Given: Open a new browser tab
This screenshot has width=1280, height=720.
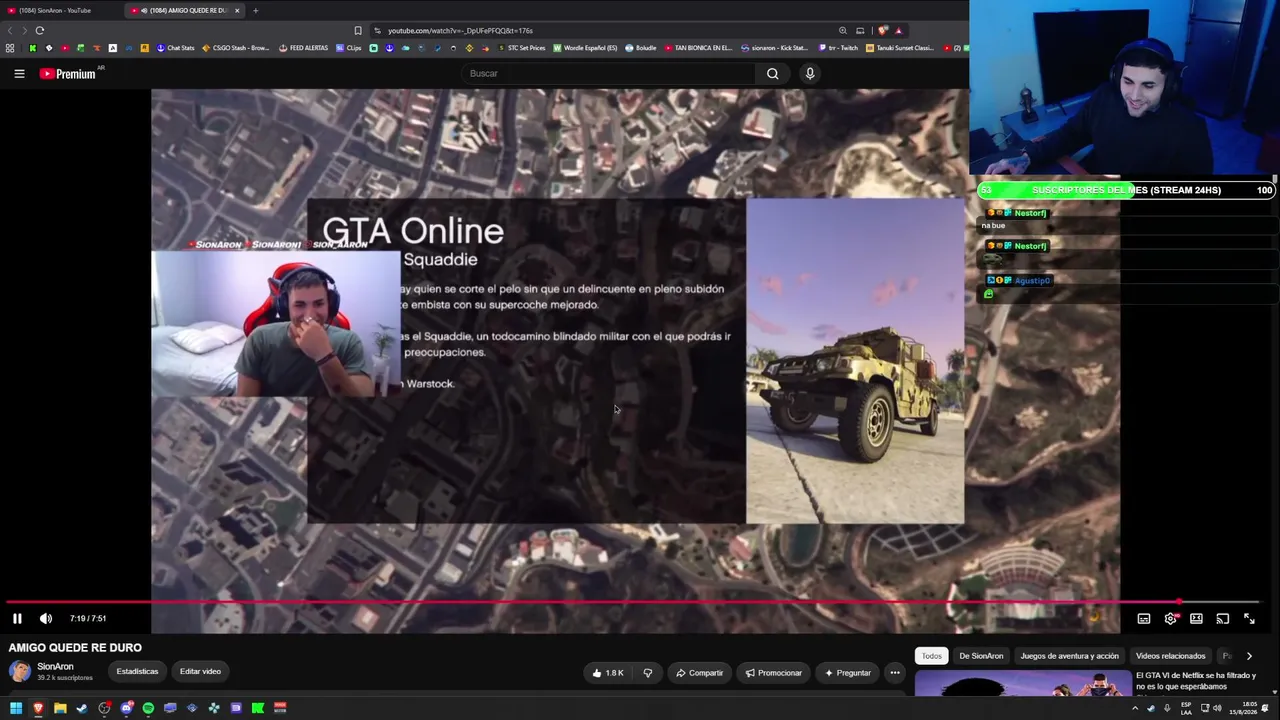Looking at the screenshot, I should coord(255,10).
